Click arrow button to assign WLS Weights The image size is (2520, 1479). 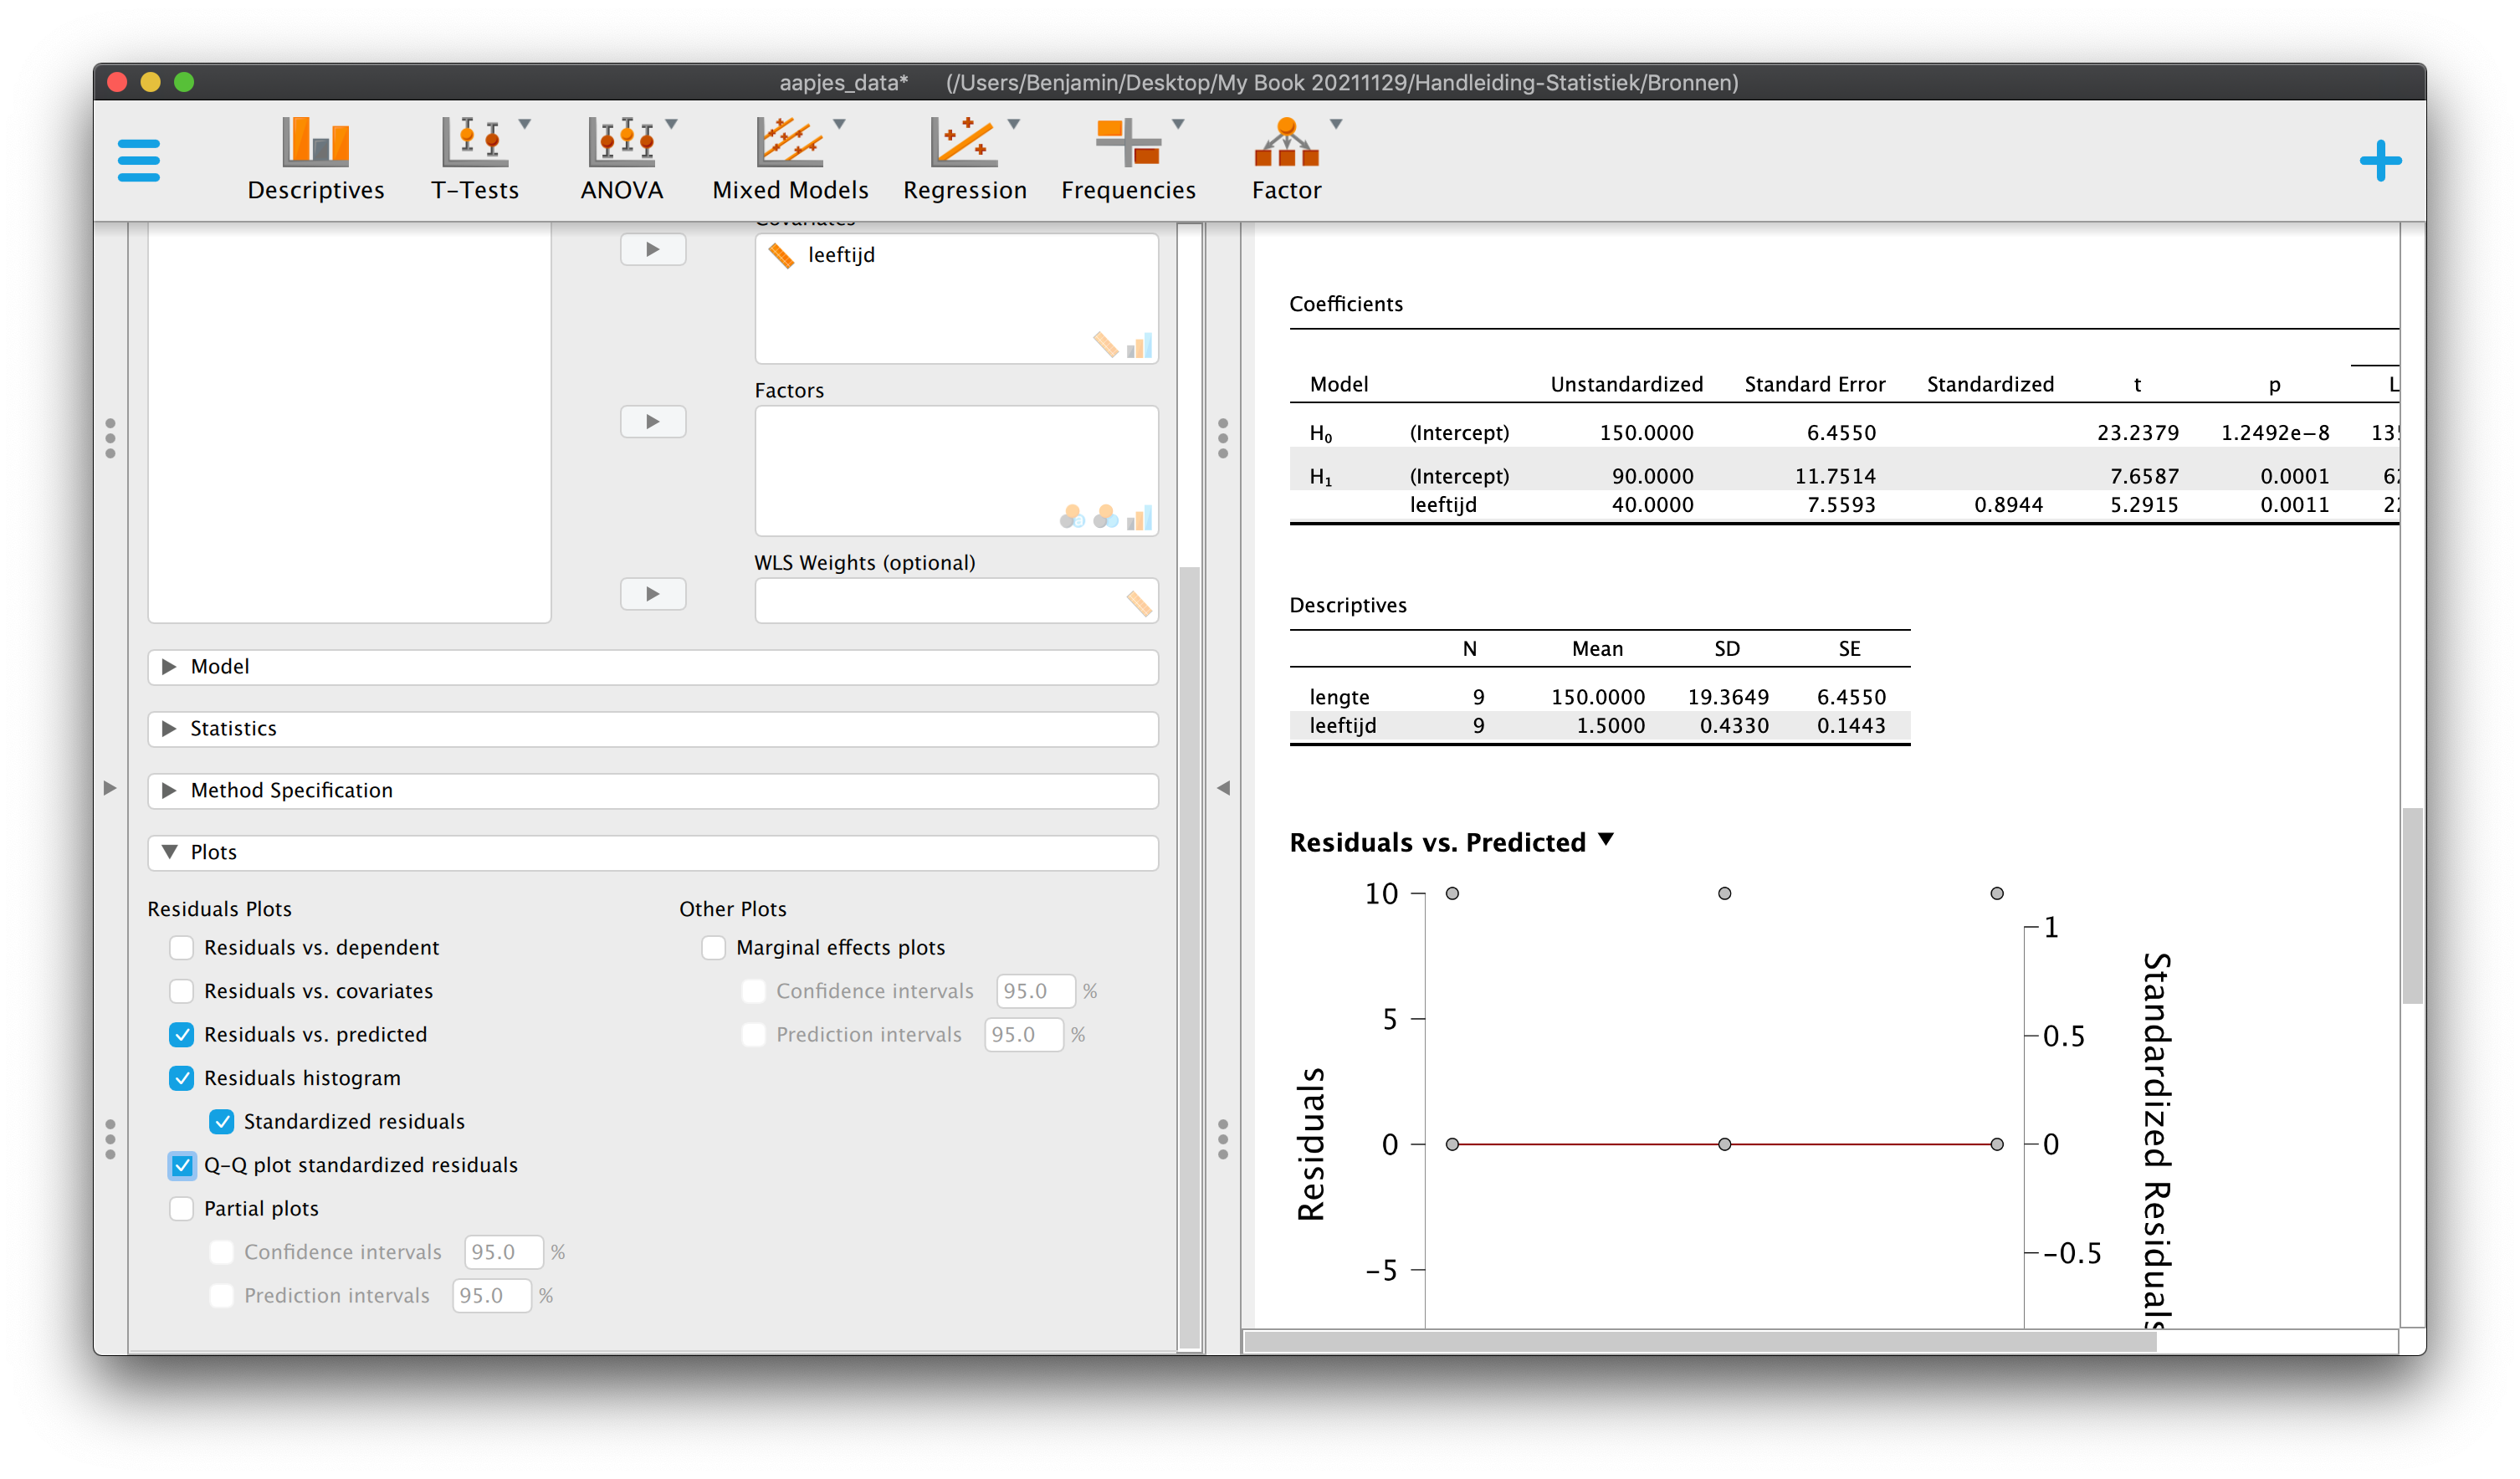(x=653, y=594)
